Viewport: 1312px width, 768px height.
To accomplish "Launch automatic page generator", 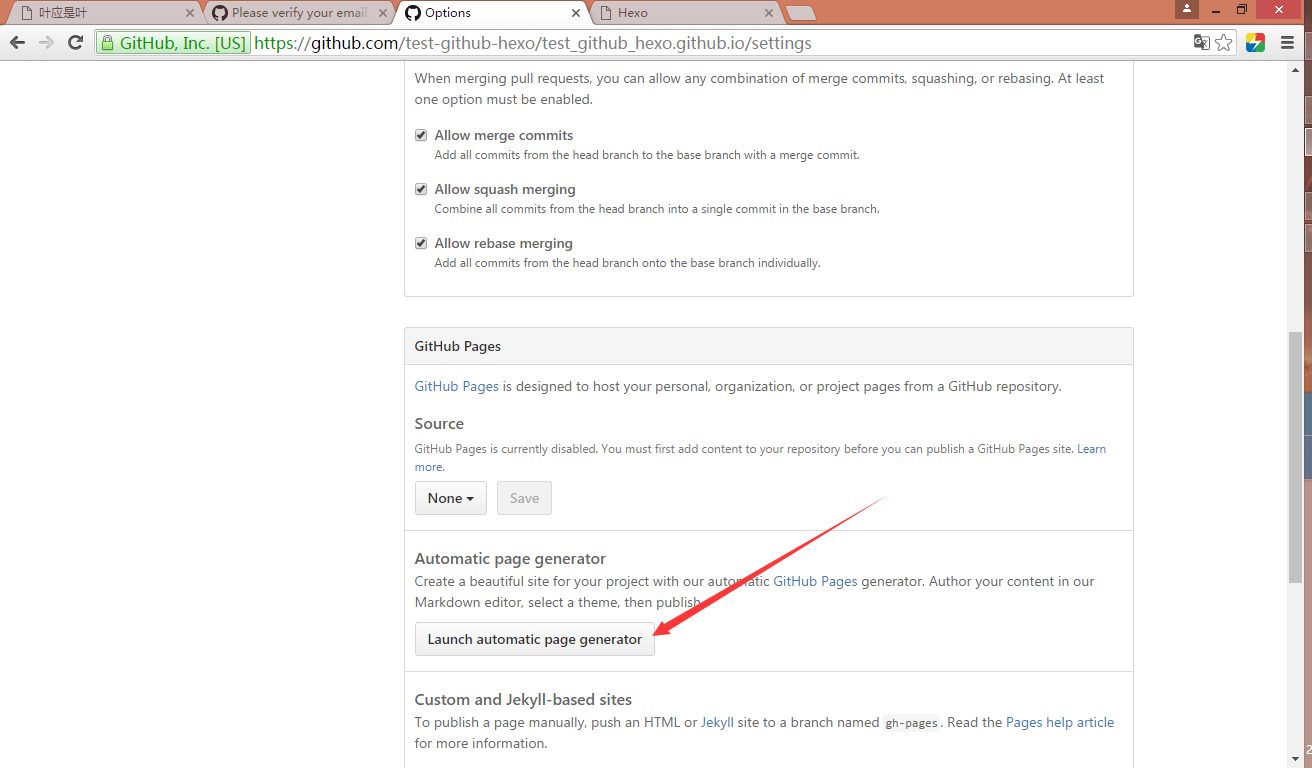I will (x=535, y=639).
